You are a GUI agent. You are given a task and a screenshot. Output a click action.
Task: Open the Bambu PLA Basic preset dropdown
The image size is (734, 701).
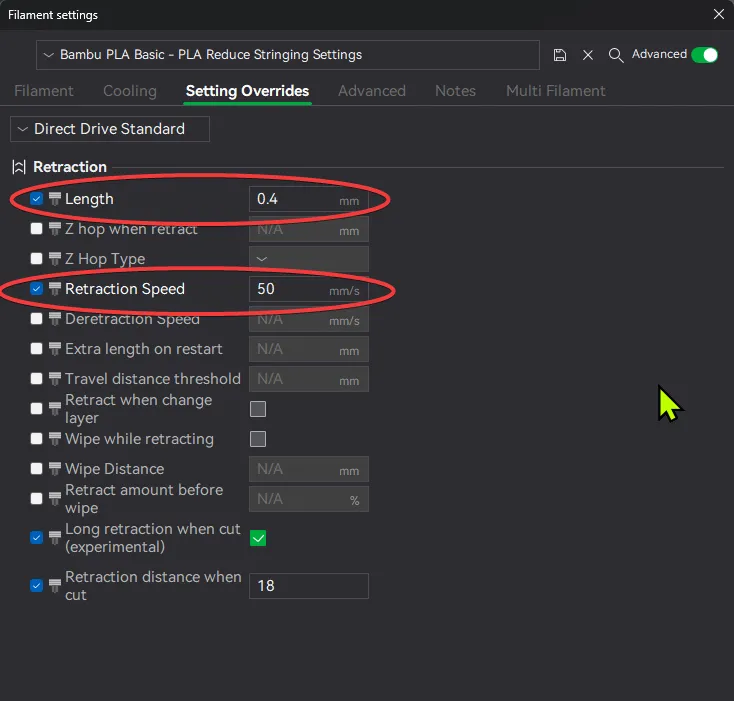[x=287, y=55]
